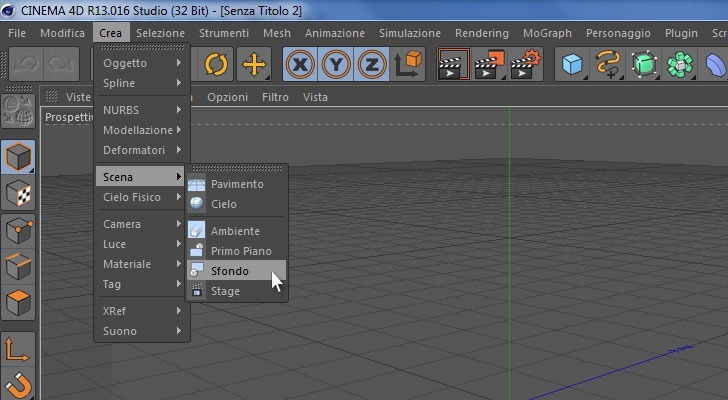The image size is (728, 400).
Task: Choose Sfondo from Scena submenu
Action: pyautogui.click(x=237, y=271)
